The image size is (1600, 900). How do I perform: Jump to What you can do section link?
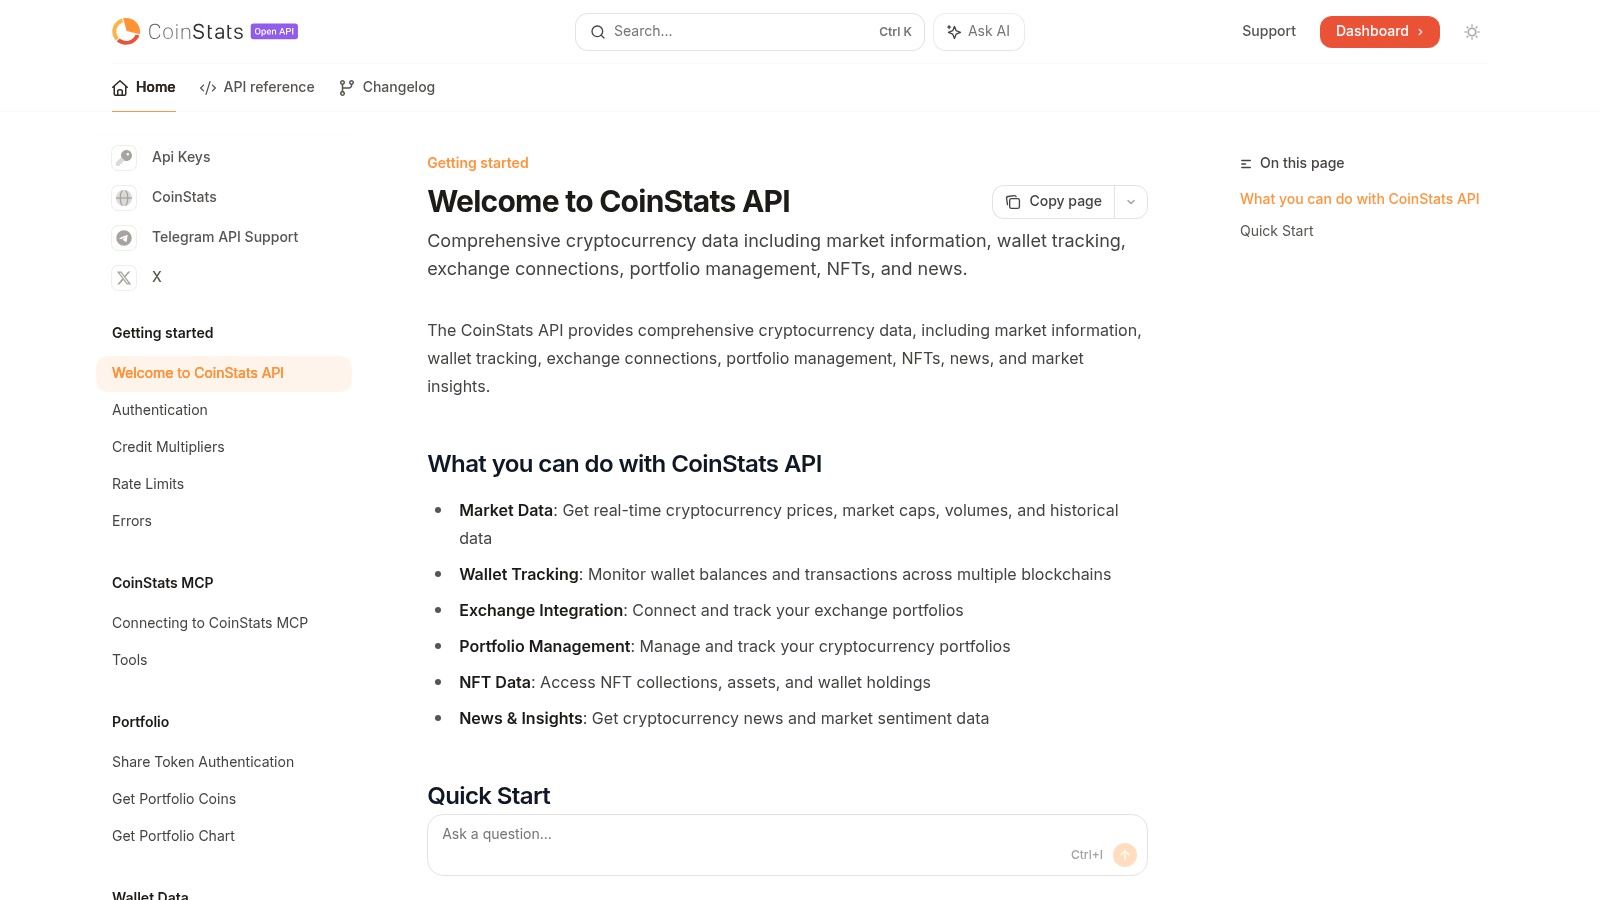pos(1360,199)
